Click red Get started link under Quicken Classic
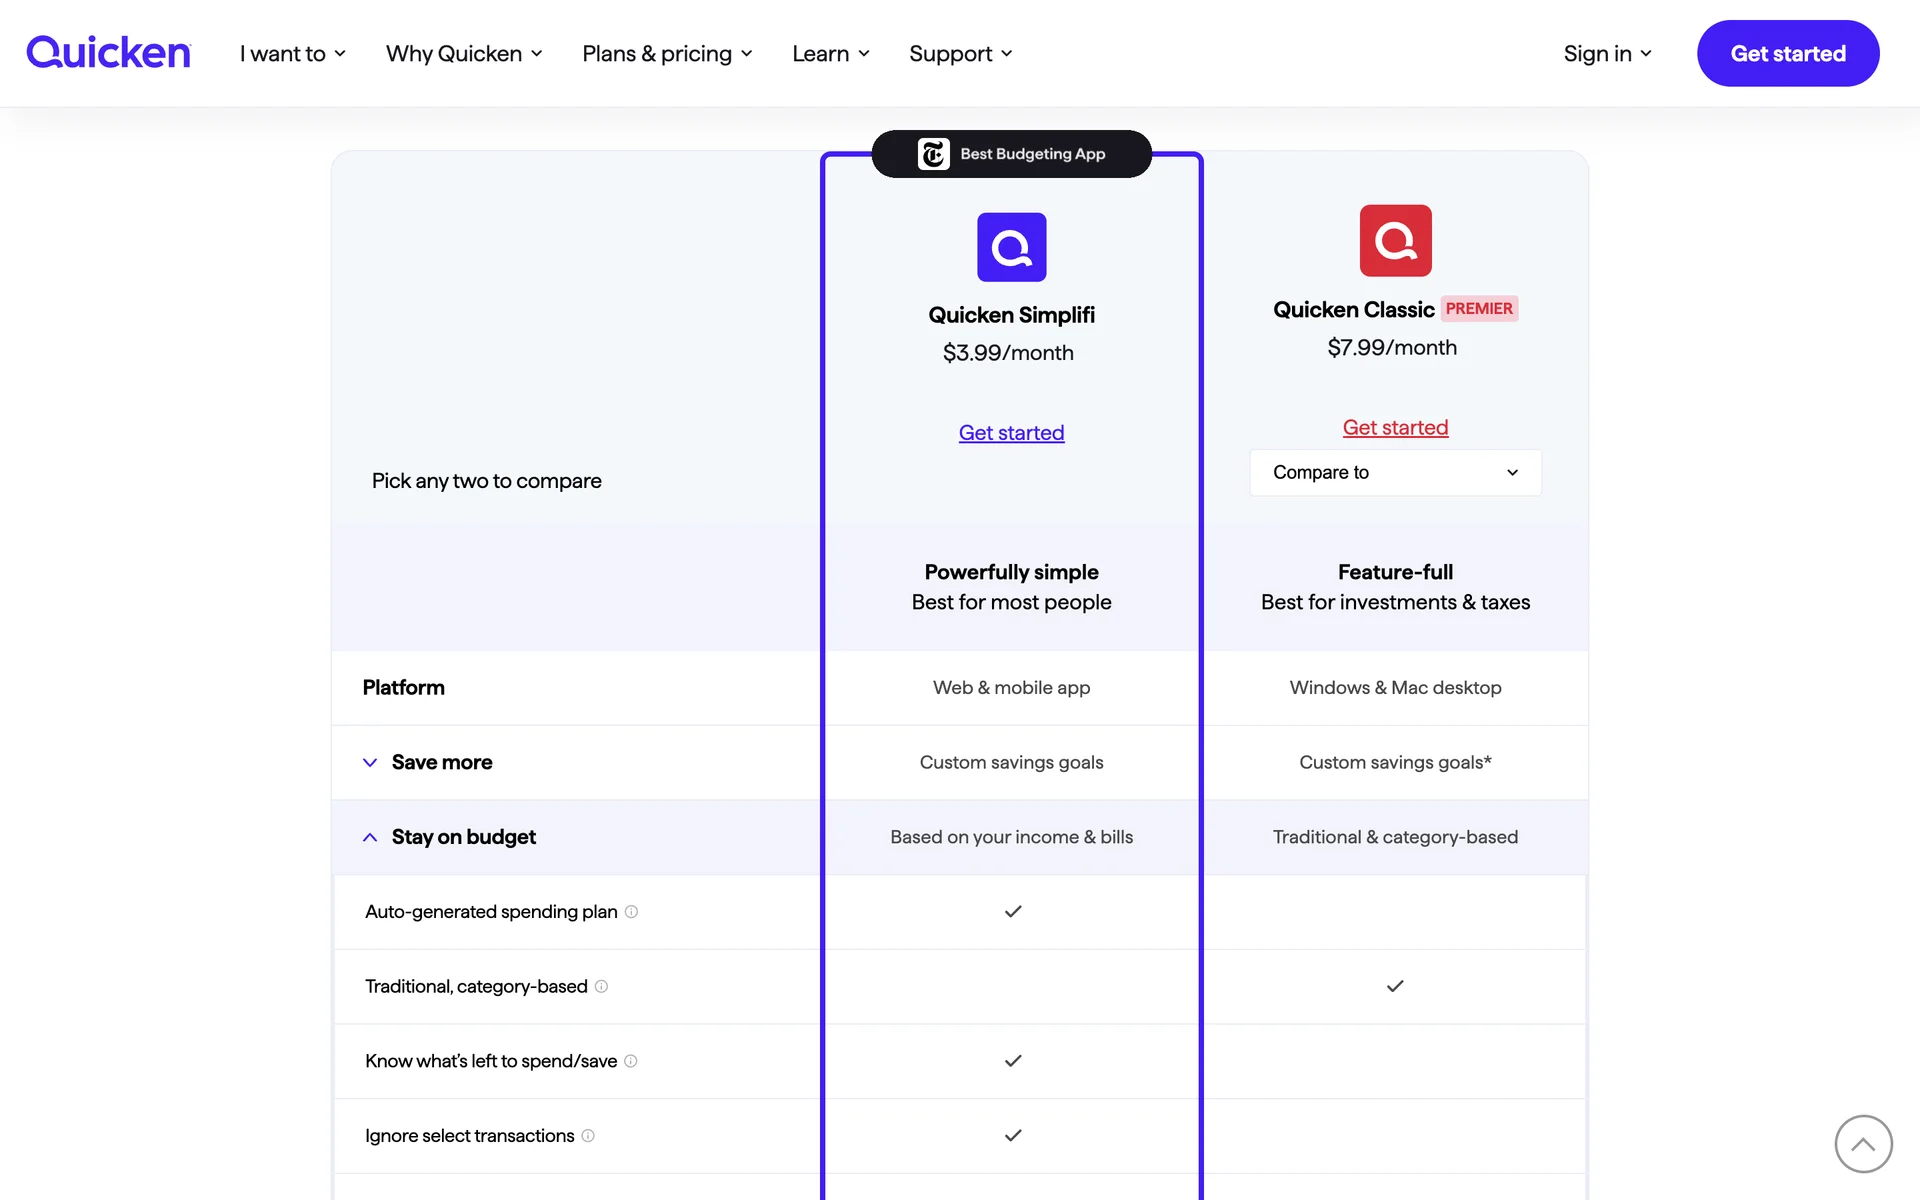 [x=1395, y=428]
